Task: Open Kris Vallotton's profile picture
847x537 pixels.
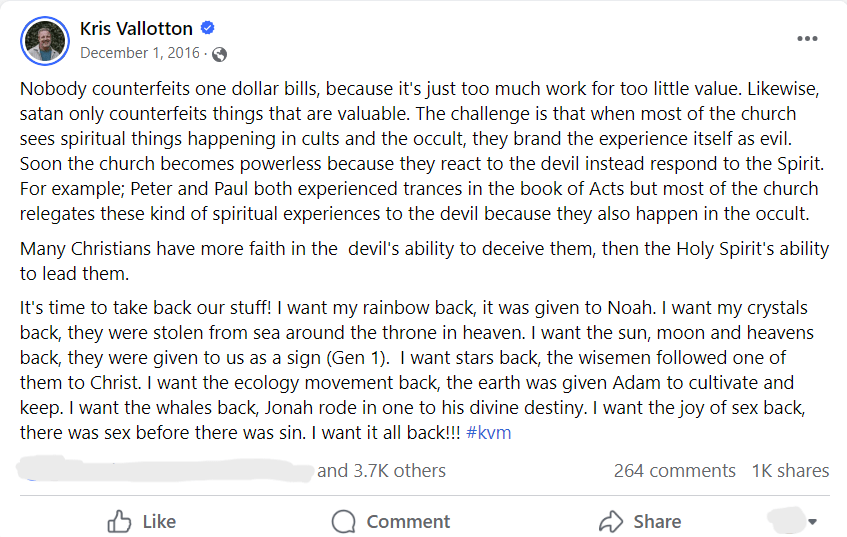Action: click(45, 41)
